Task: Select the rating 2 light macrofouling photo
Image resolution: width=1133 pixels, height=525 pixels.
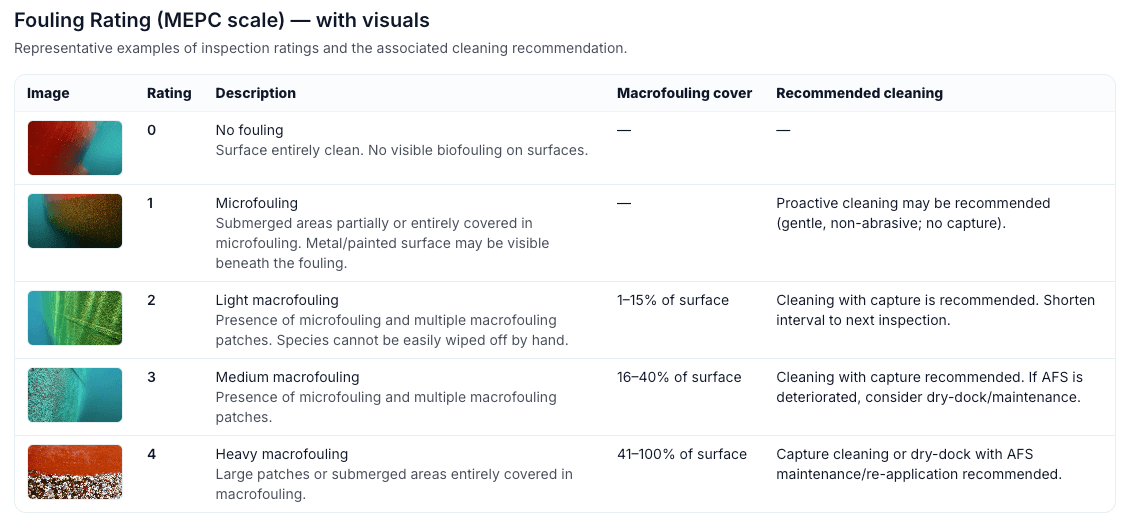Action: point(75,318)
